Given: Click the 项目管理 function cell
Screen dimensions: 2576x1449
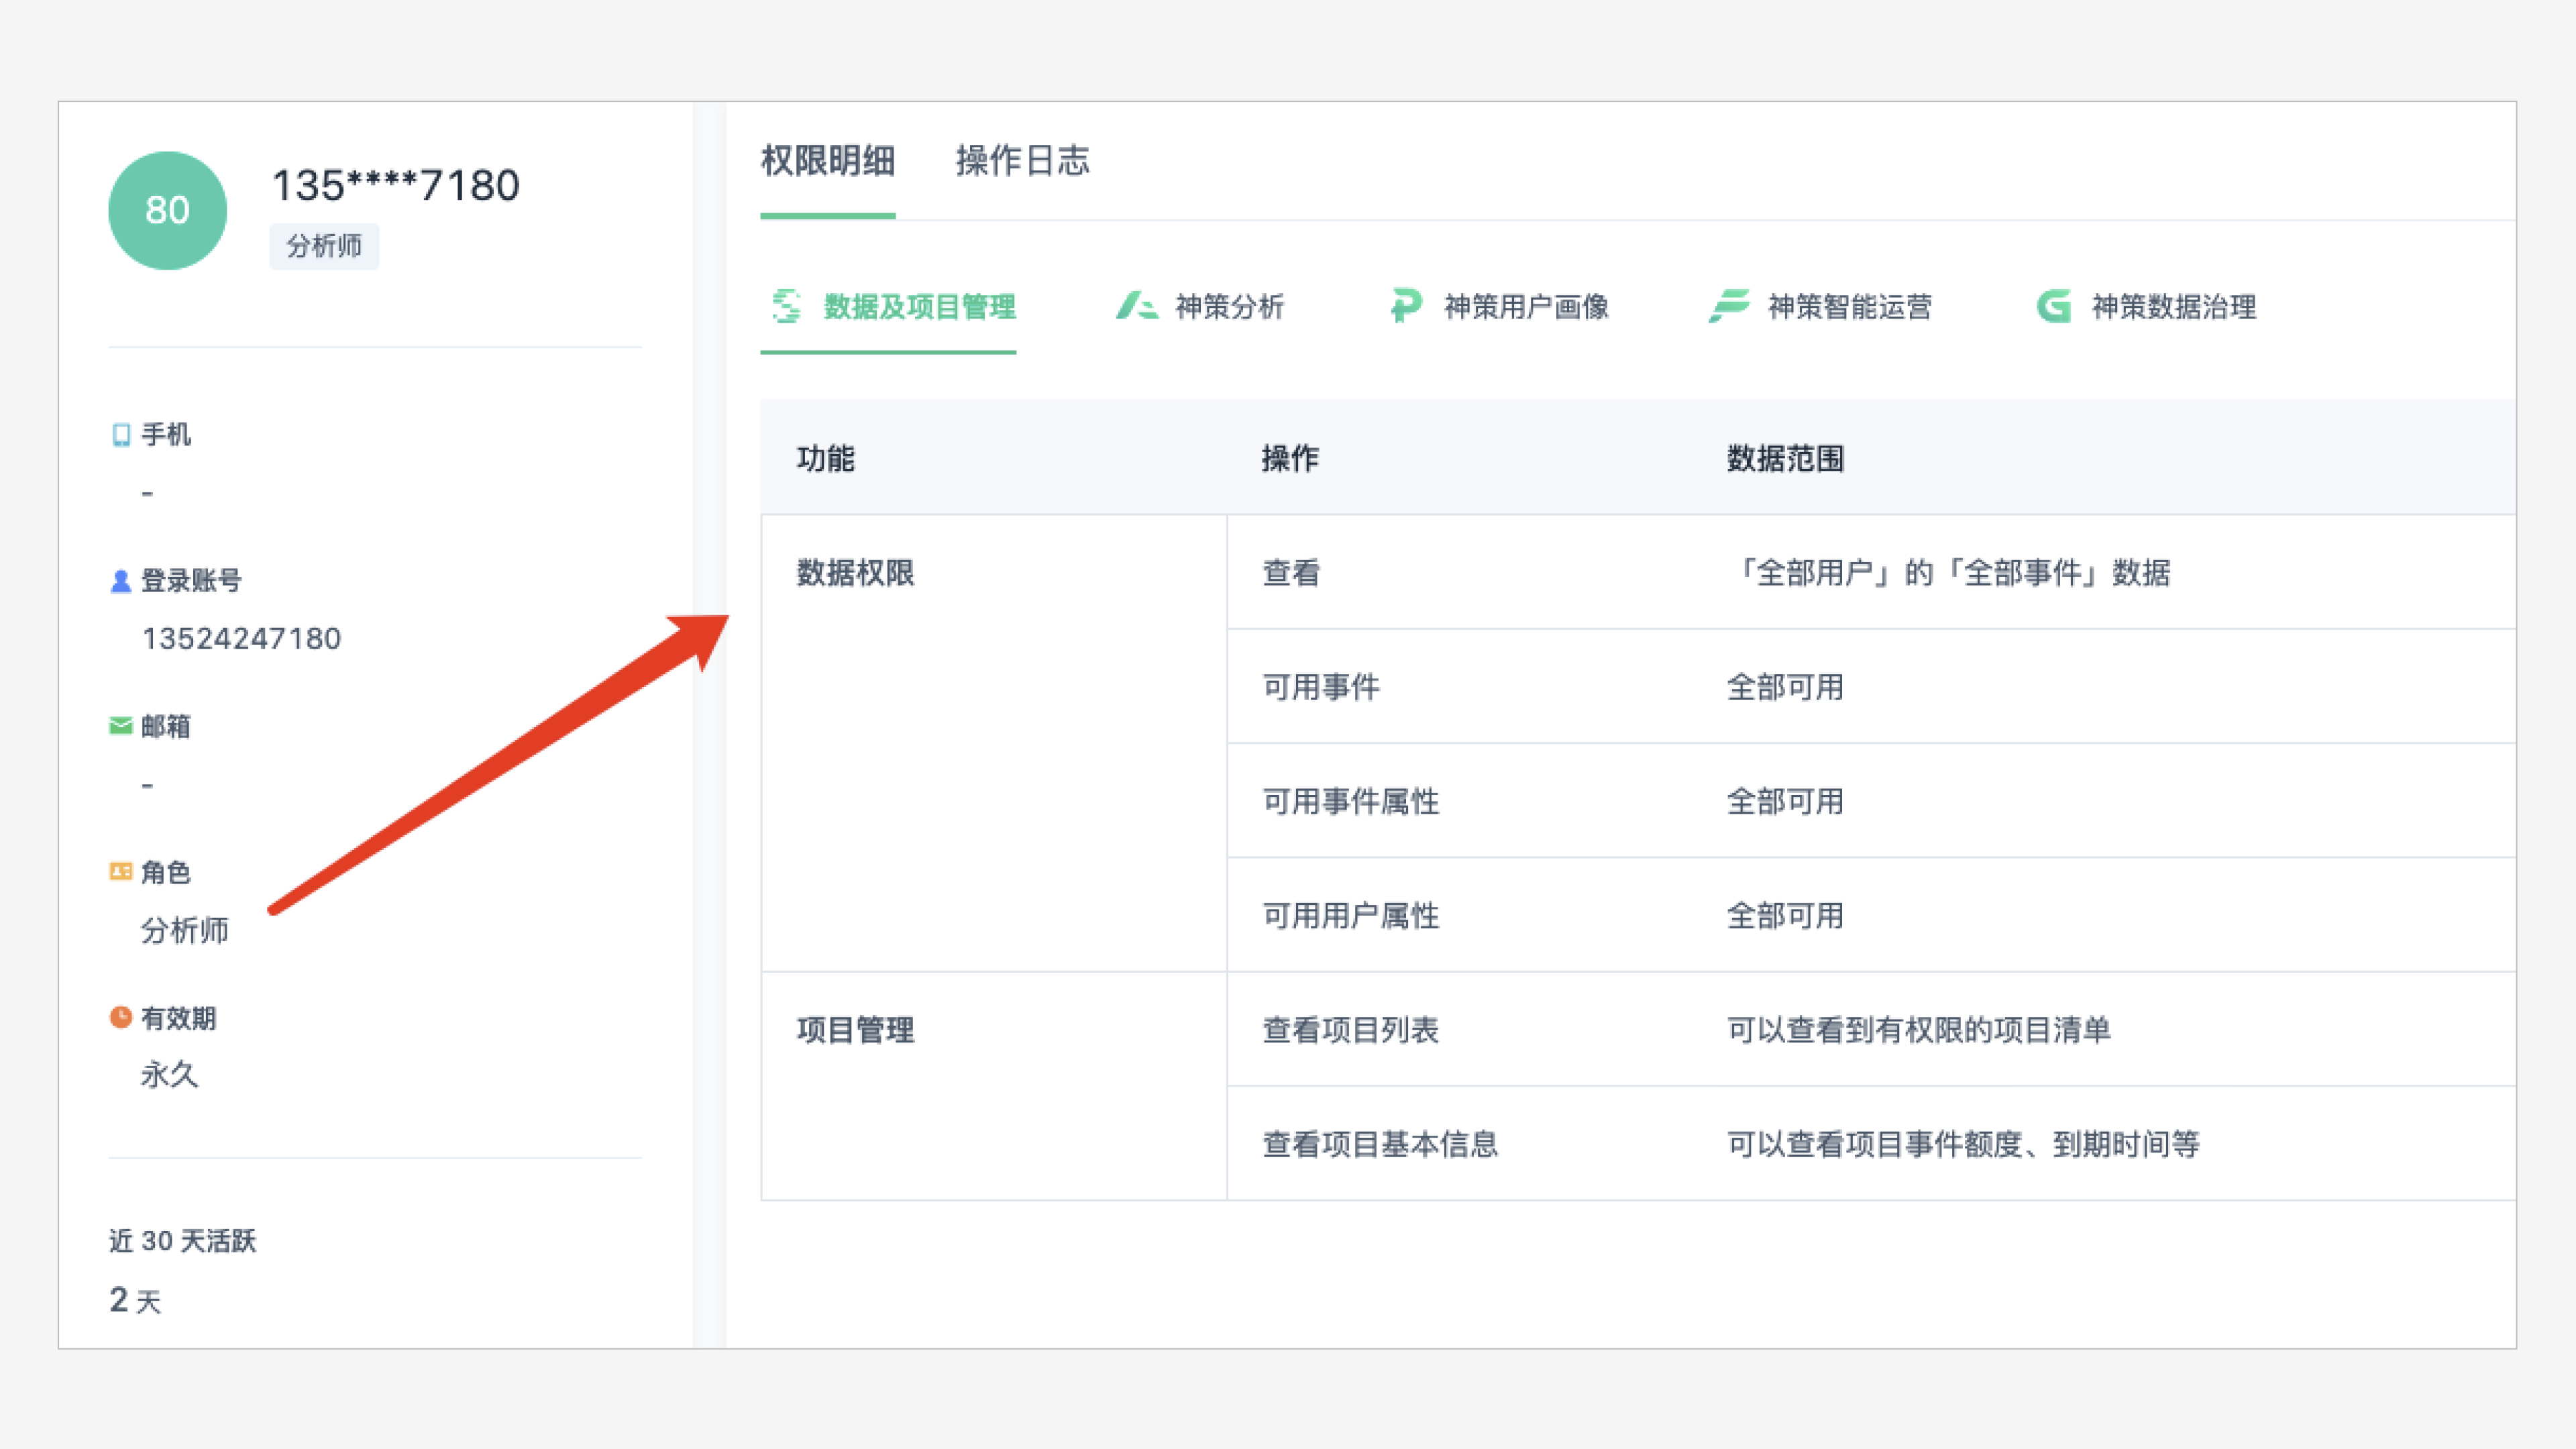Looking at the screenshot, I should (x=856, y=1030).
